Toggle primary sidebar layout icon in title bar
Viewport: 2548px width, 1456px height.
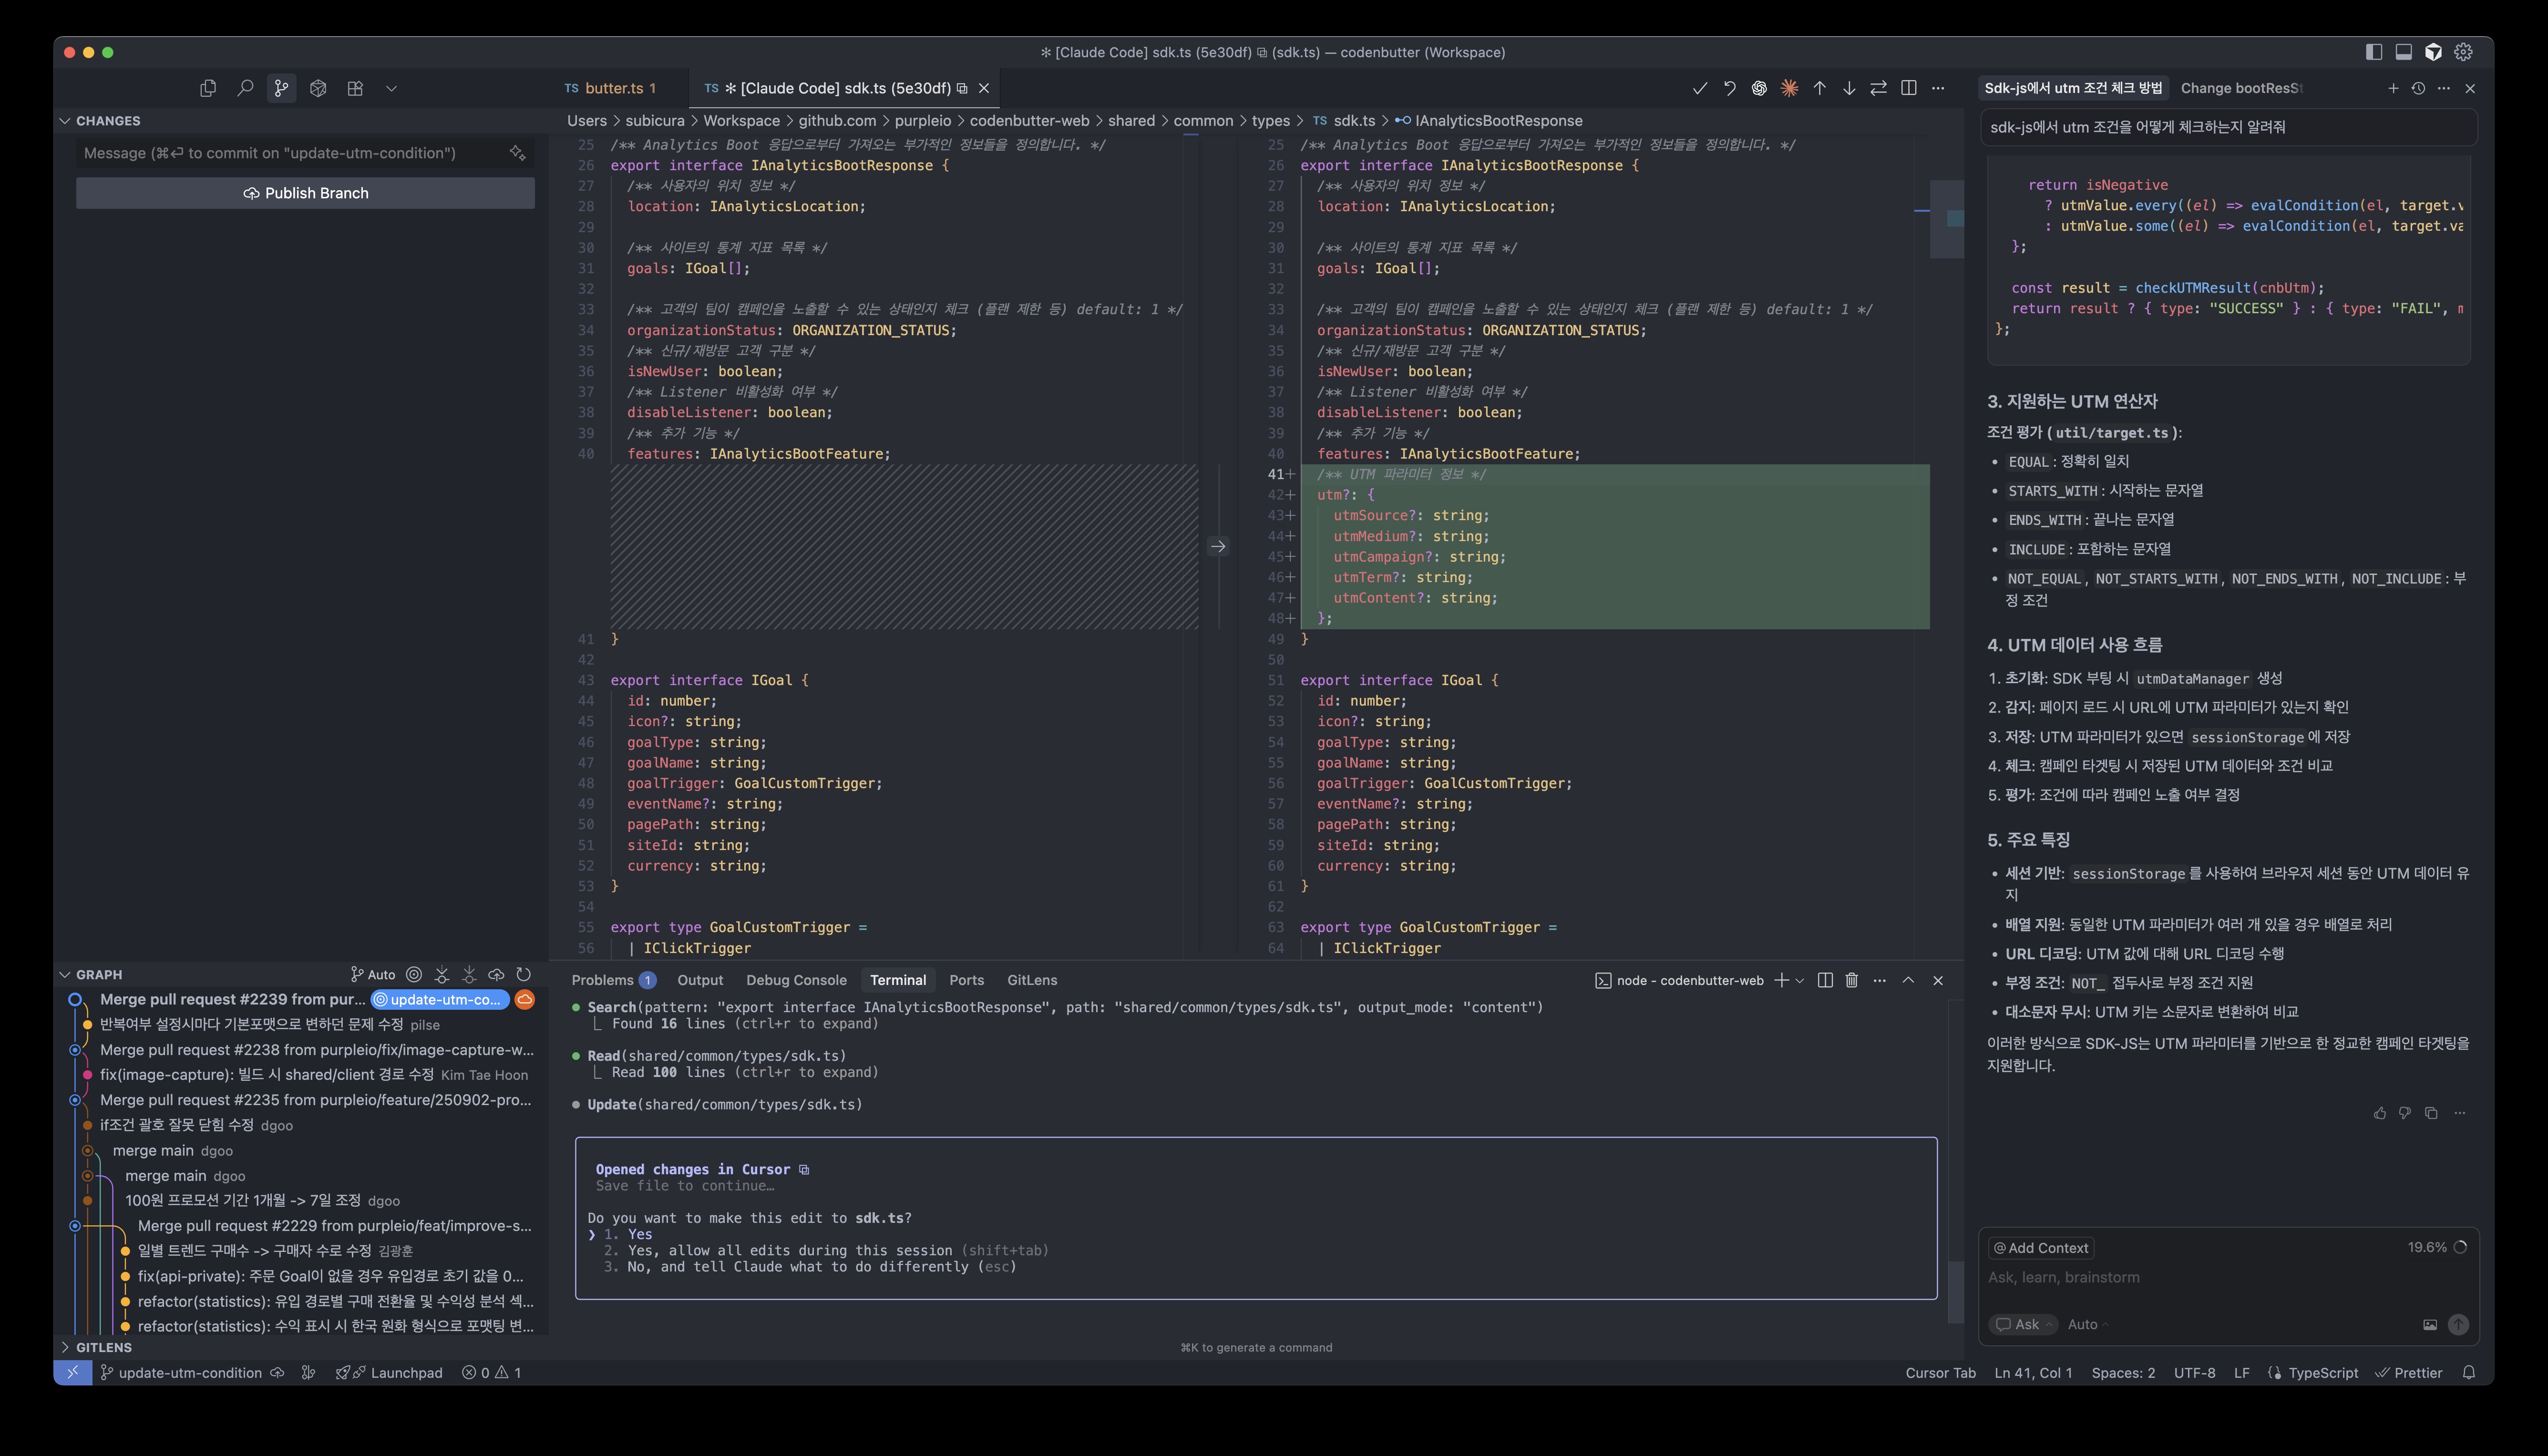(x=2374, y=52)
